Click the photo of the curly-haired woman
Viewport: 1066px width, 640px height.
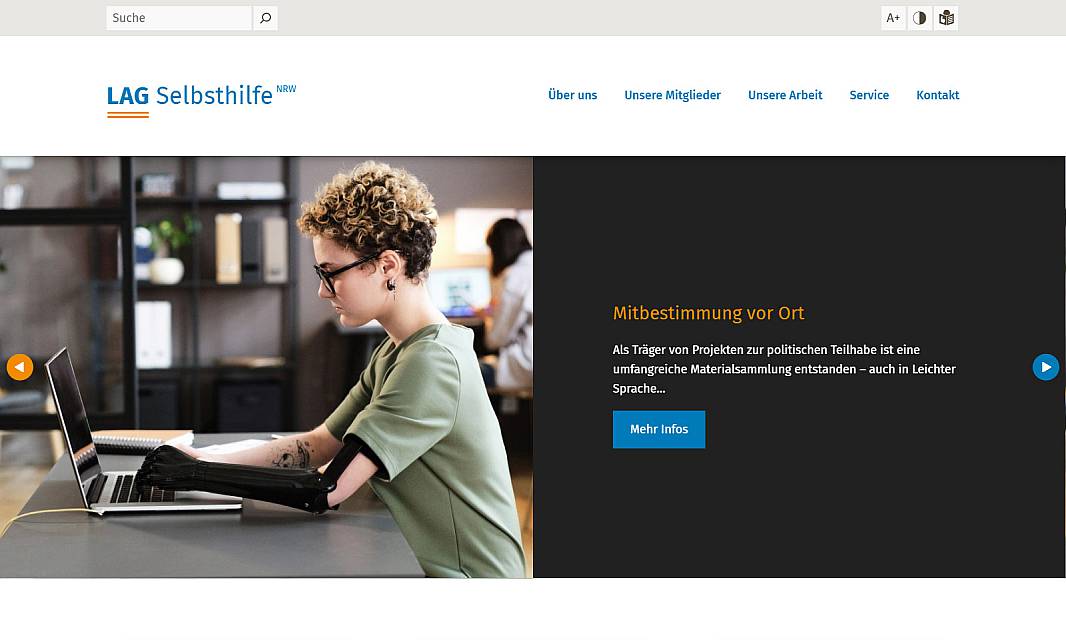[266, 367]
